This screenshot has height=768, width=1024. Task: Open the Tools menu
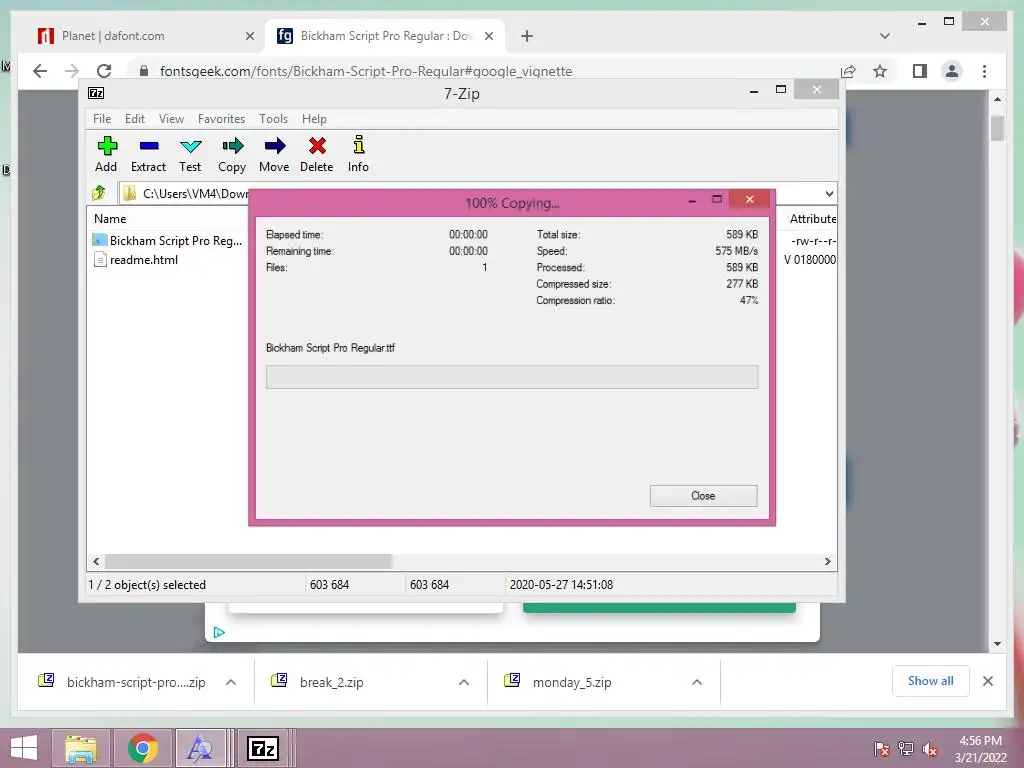[273, 119]
